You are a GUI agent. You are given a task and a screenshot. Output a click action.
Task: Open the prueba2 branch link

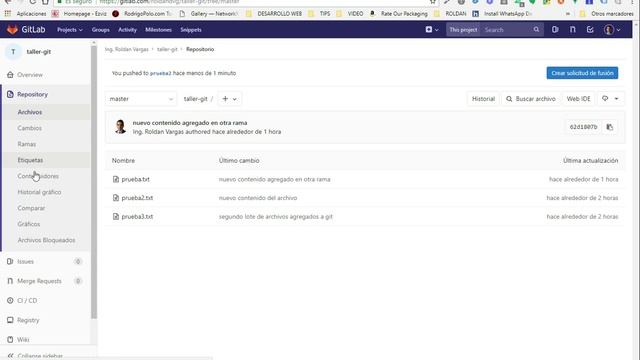[x=160, y=73]
